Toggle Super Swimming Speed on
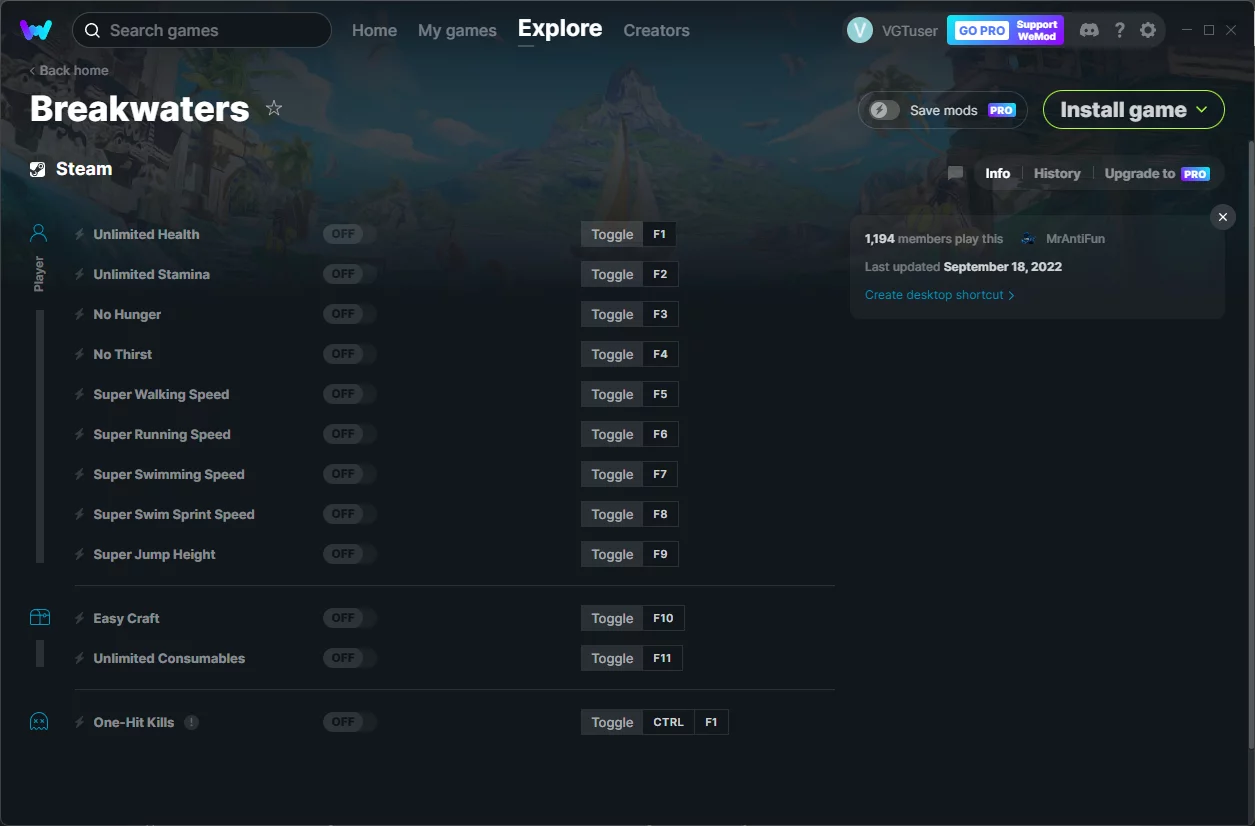Screen dimensions: 1255x826 349,474
